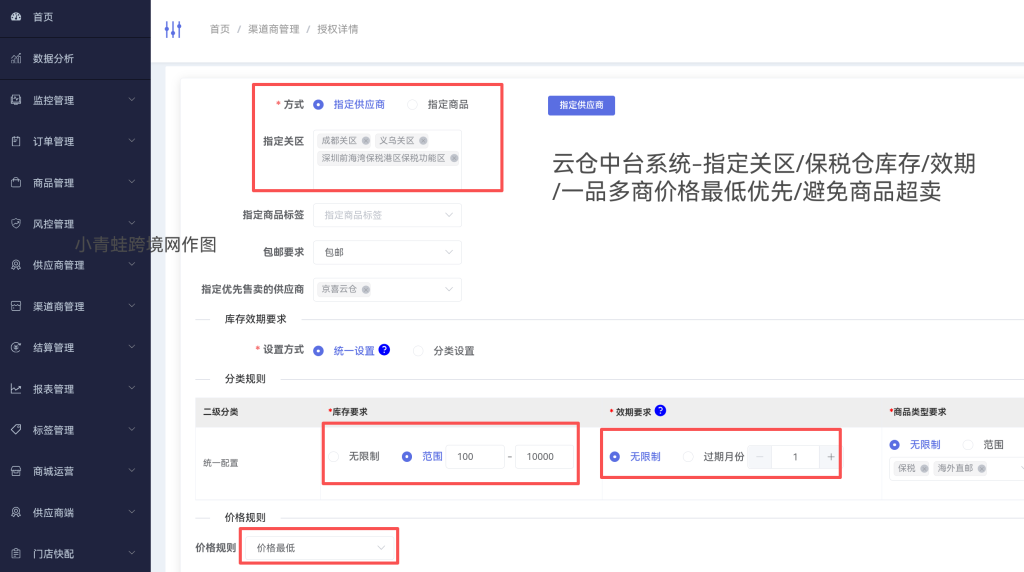
Task: Open the 包邮要求 dropdown
Action: click(387, 252)
